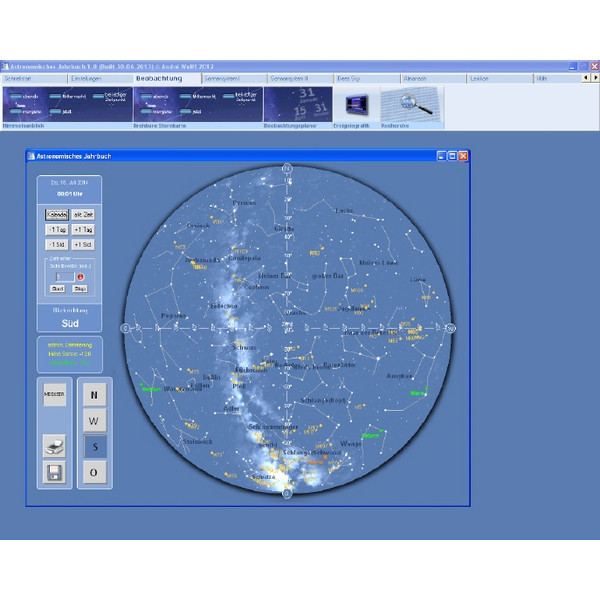600x600 pixels.
Task: Click the Adler constellation label
Action: point(232,408)
